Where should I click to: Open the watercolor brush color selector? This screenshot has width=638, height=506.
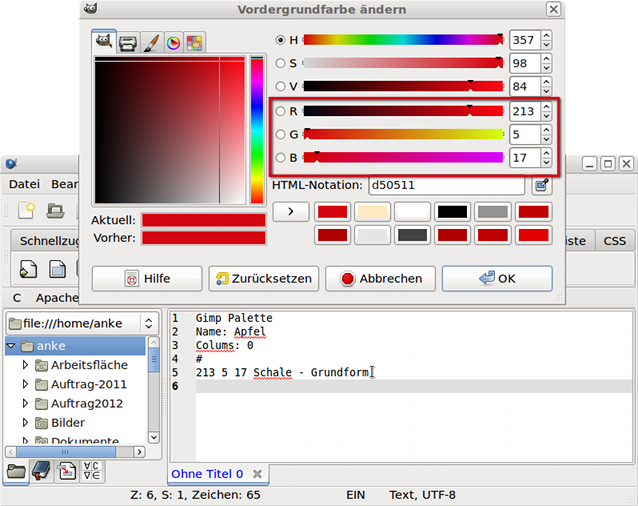(x=150, y=43)
